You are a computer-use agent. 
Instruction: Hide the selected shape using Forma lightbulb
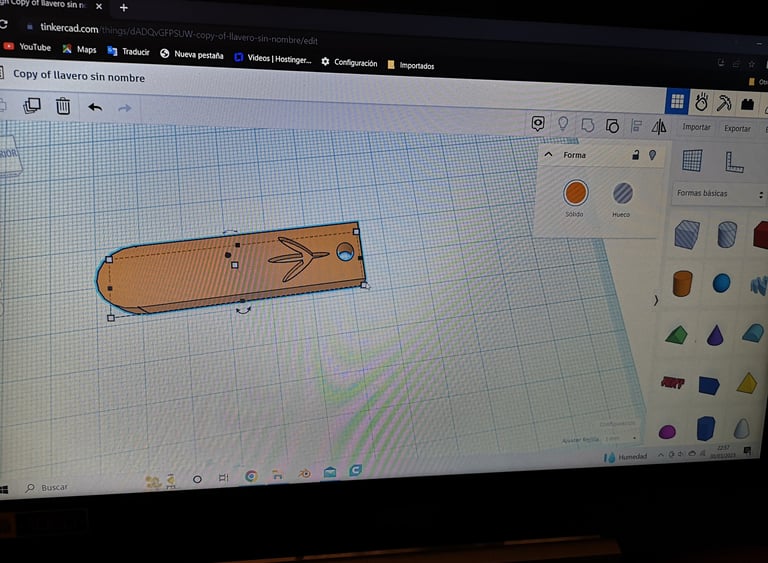(x=652, y=155)
